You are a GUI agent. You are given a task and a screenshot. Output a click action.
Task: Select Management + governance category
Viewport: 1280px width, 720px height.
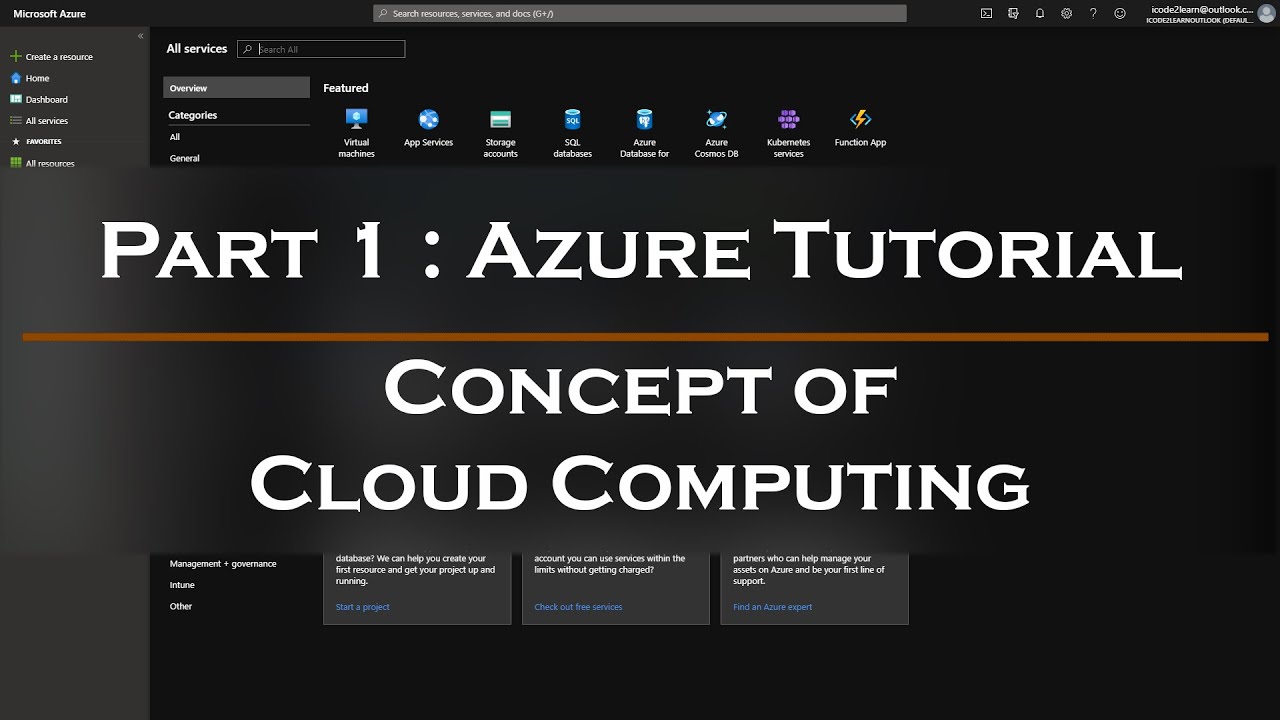coord(223,564)
